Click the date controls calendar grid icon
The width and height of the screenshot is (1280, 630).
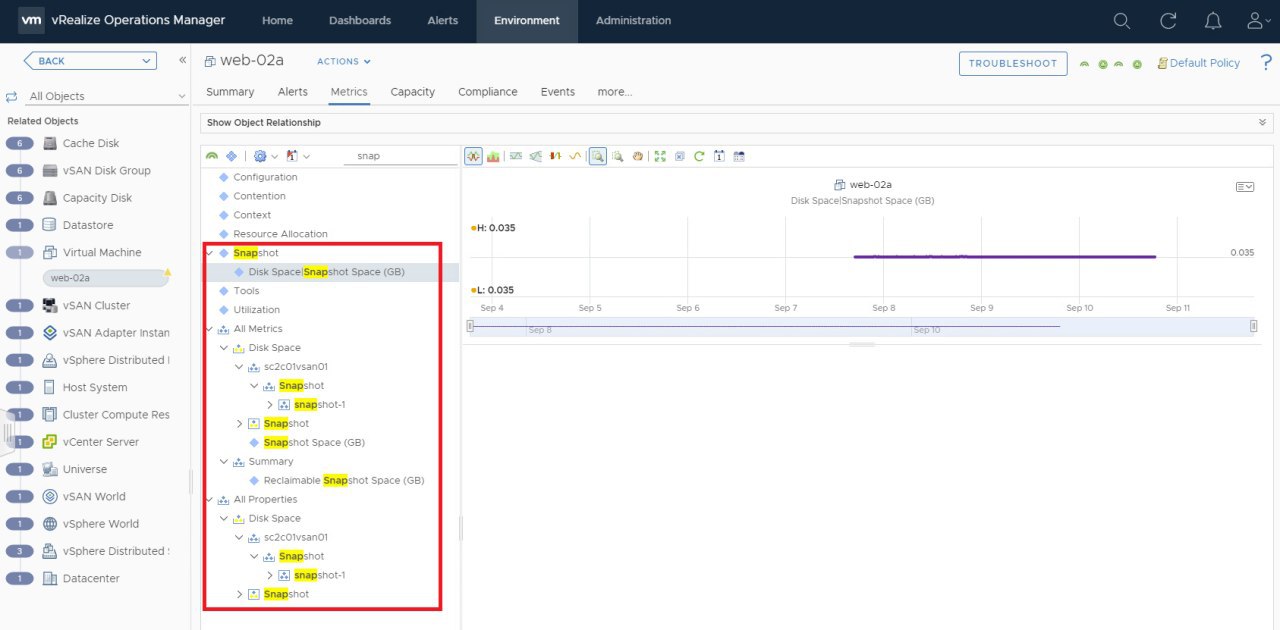(x=739, y=156)
